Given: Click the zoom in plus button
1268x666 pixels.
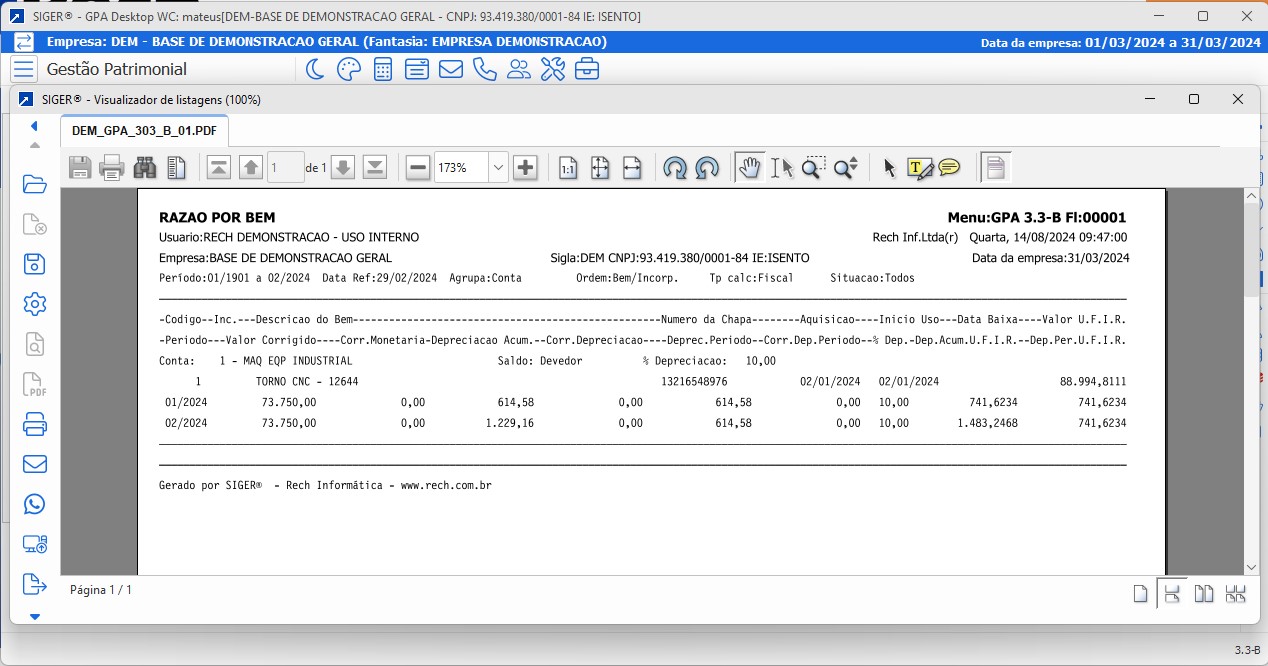Looking at the screenshot, I should pos(526,168).
